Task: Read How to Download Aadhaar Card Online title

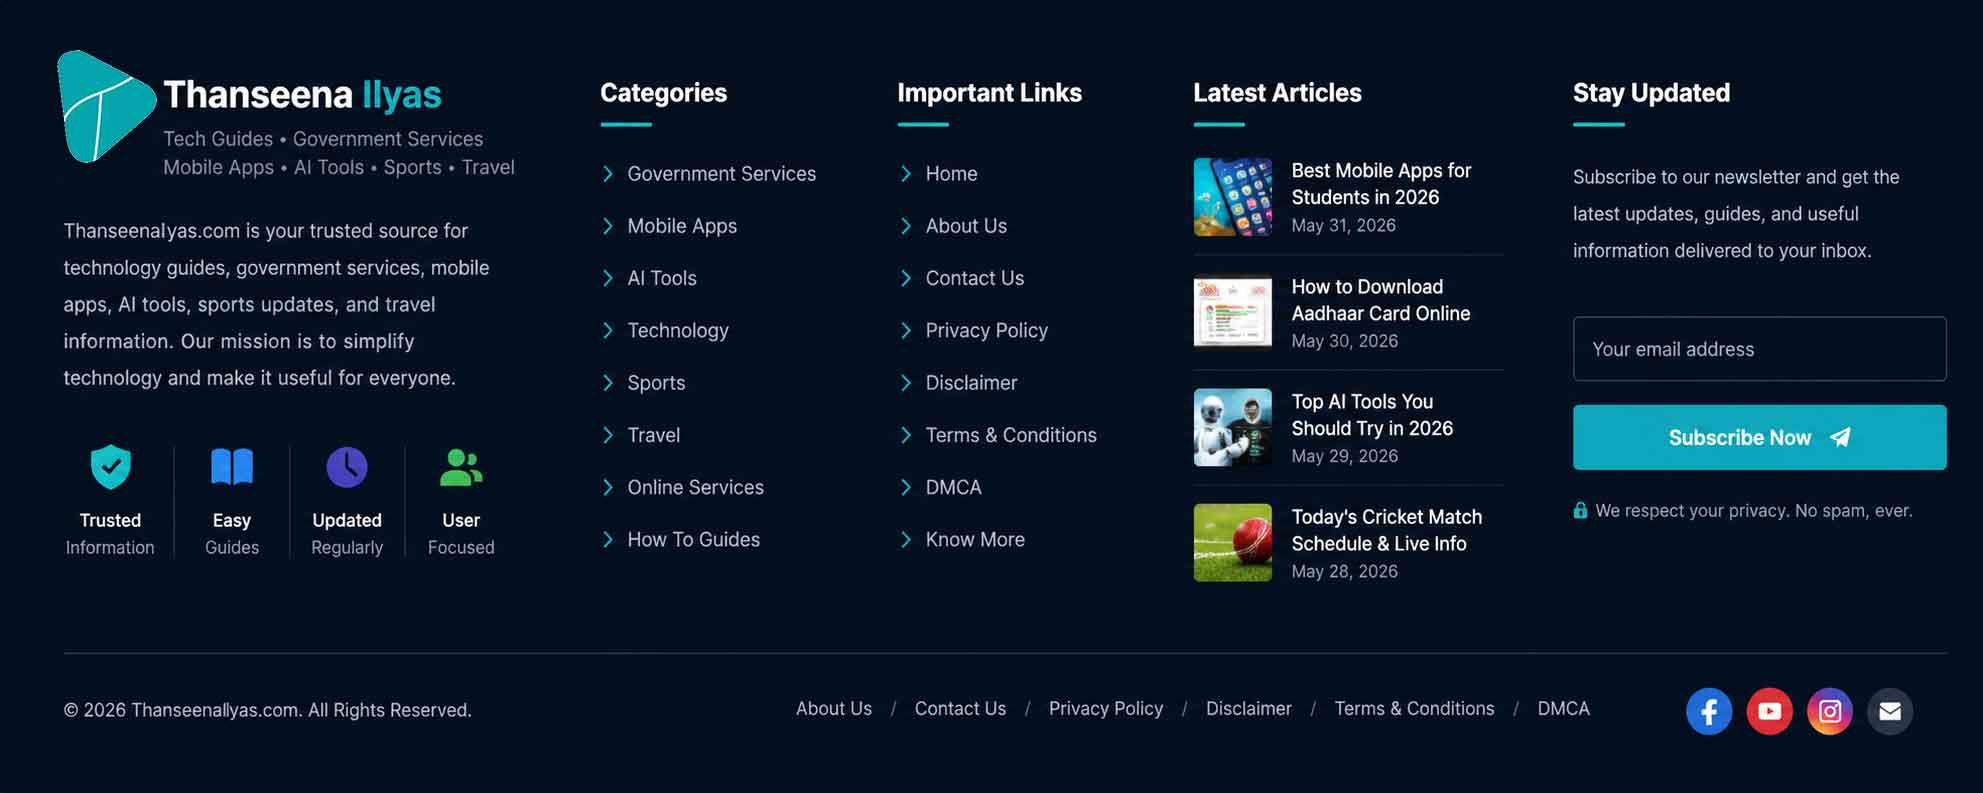Action: point(1380,300)
